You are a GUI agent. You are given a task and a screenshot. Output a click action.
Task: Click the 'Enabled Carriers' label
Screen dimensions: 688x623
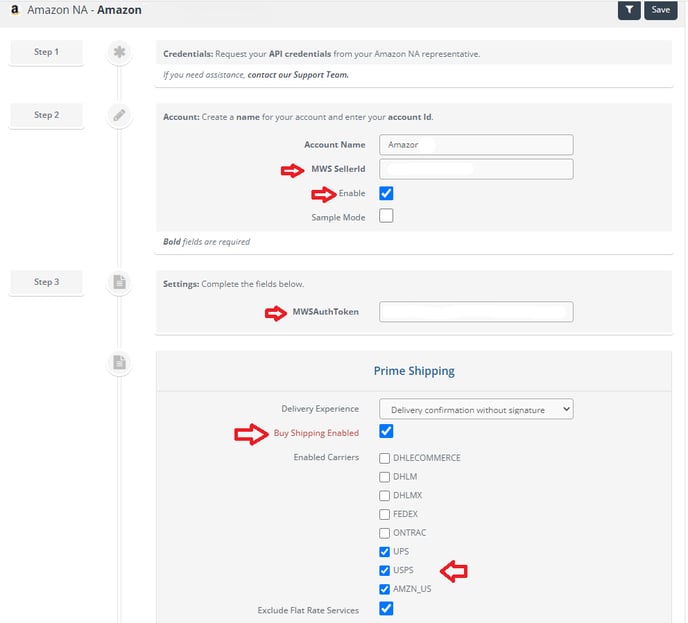click(x=326, y=457)
